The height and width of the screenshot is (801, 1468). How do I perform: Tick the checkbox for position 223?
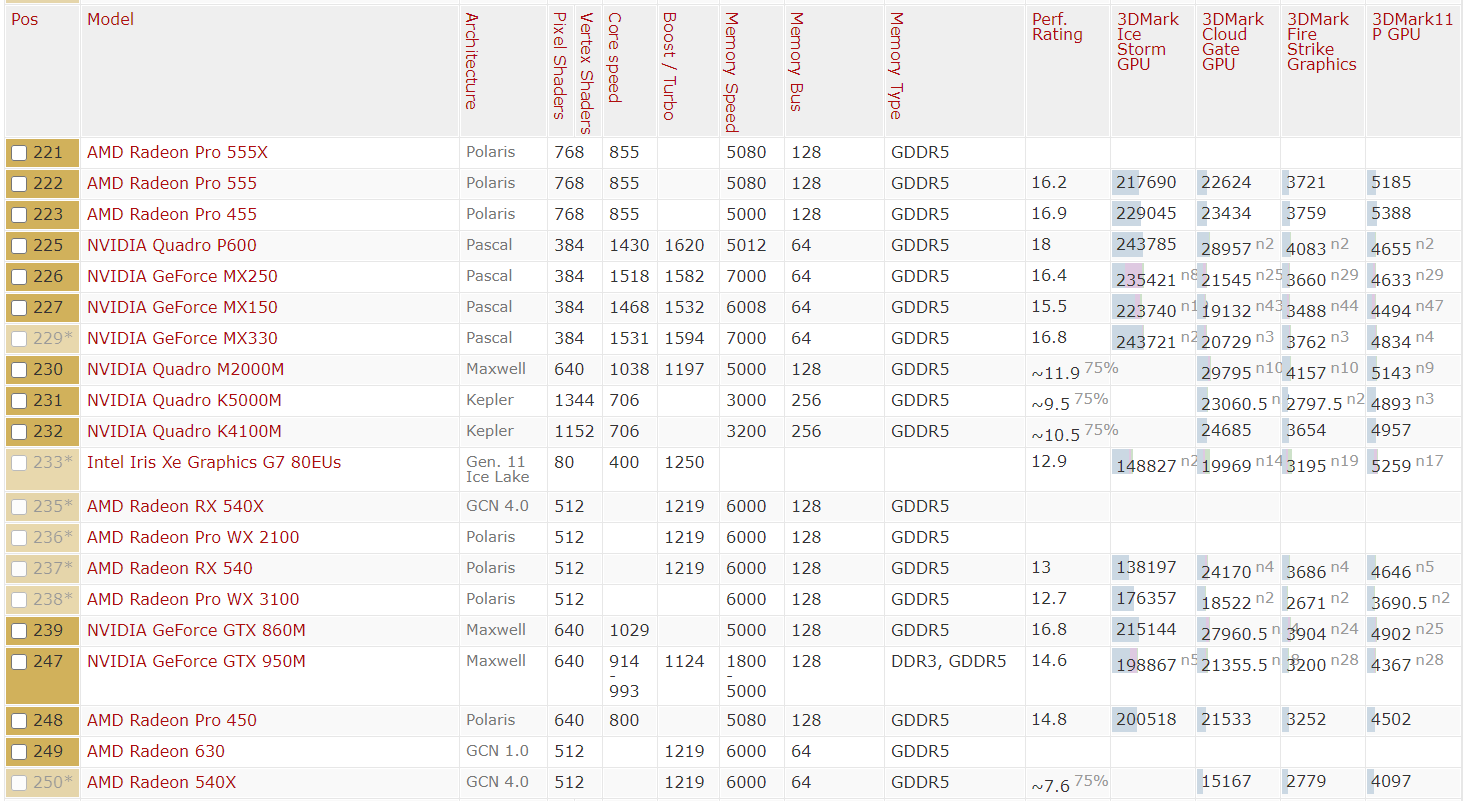pyautogui.click(x=19, y=215)
